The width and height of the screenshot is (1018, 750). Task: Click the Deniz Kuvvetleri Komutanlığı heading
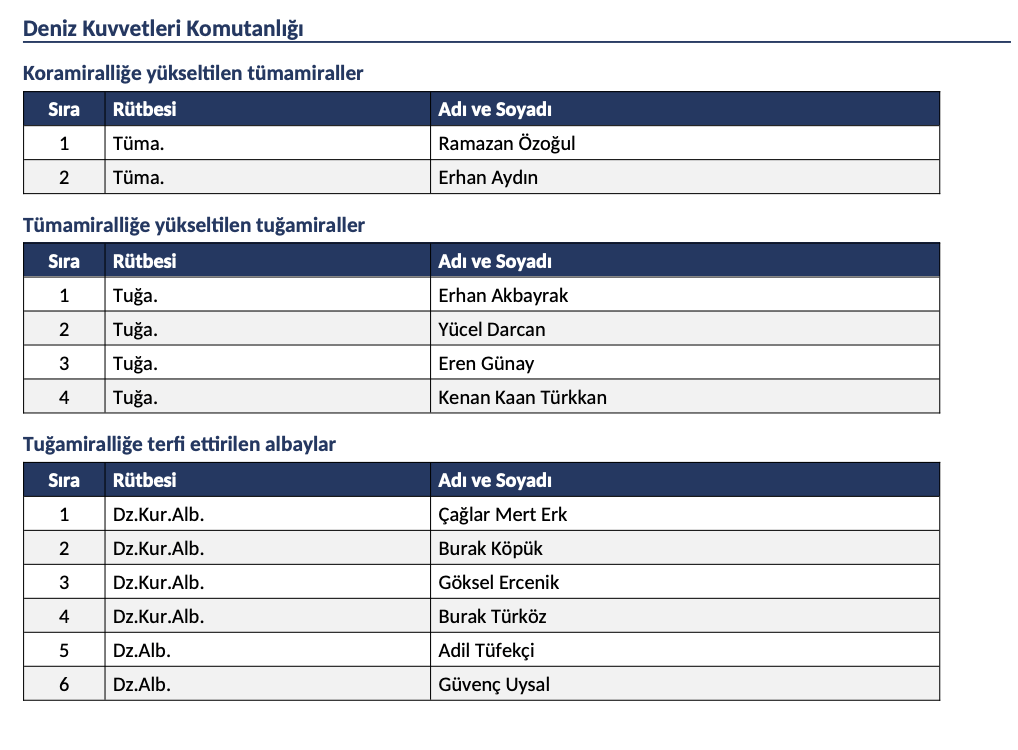[x=163, y=29]
